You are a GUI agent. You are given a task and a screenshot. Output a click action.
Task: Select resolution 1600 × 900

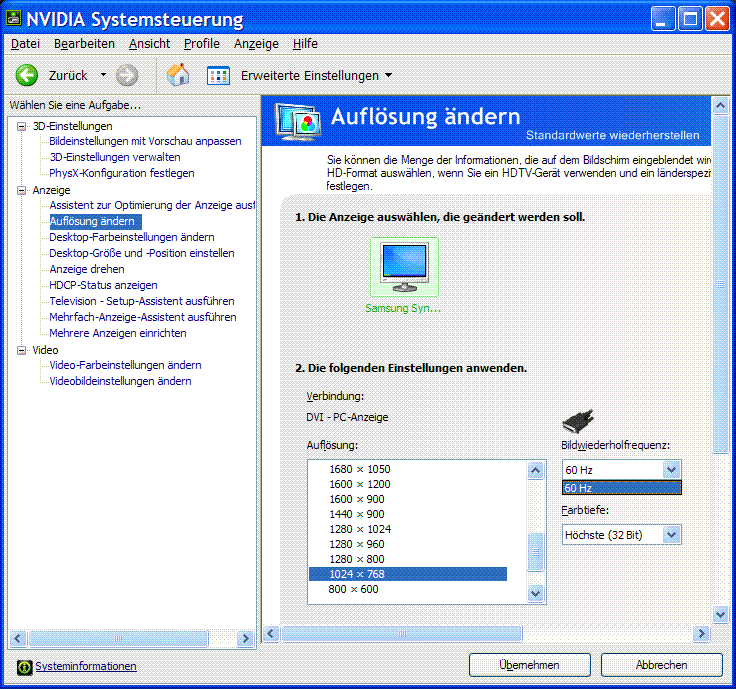click(x=357, y=499)
